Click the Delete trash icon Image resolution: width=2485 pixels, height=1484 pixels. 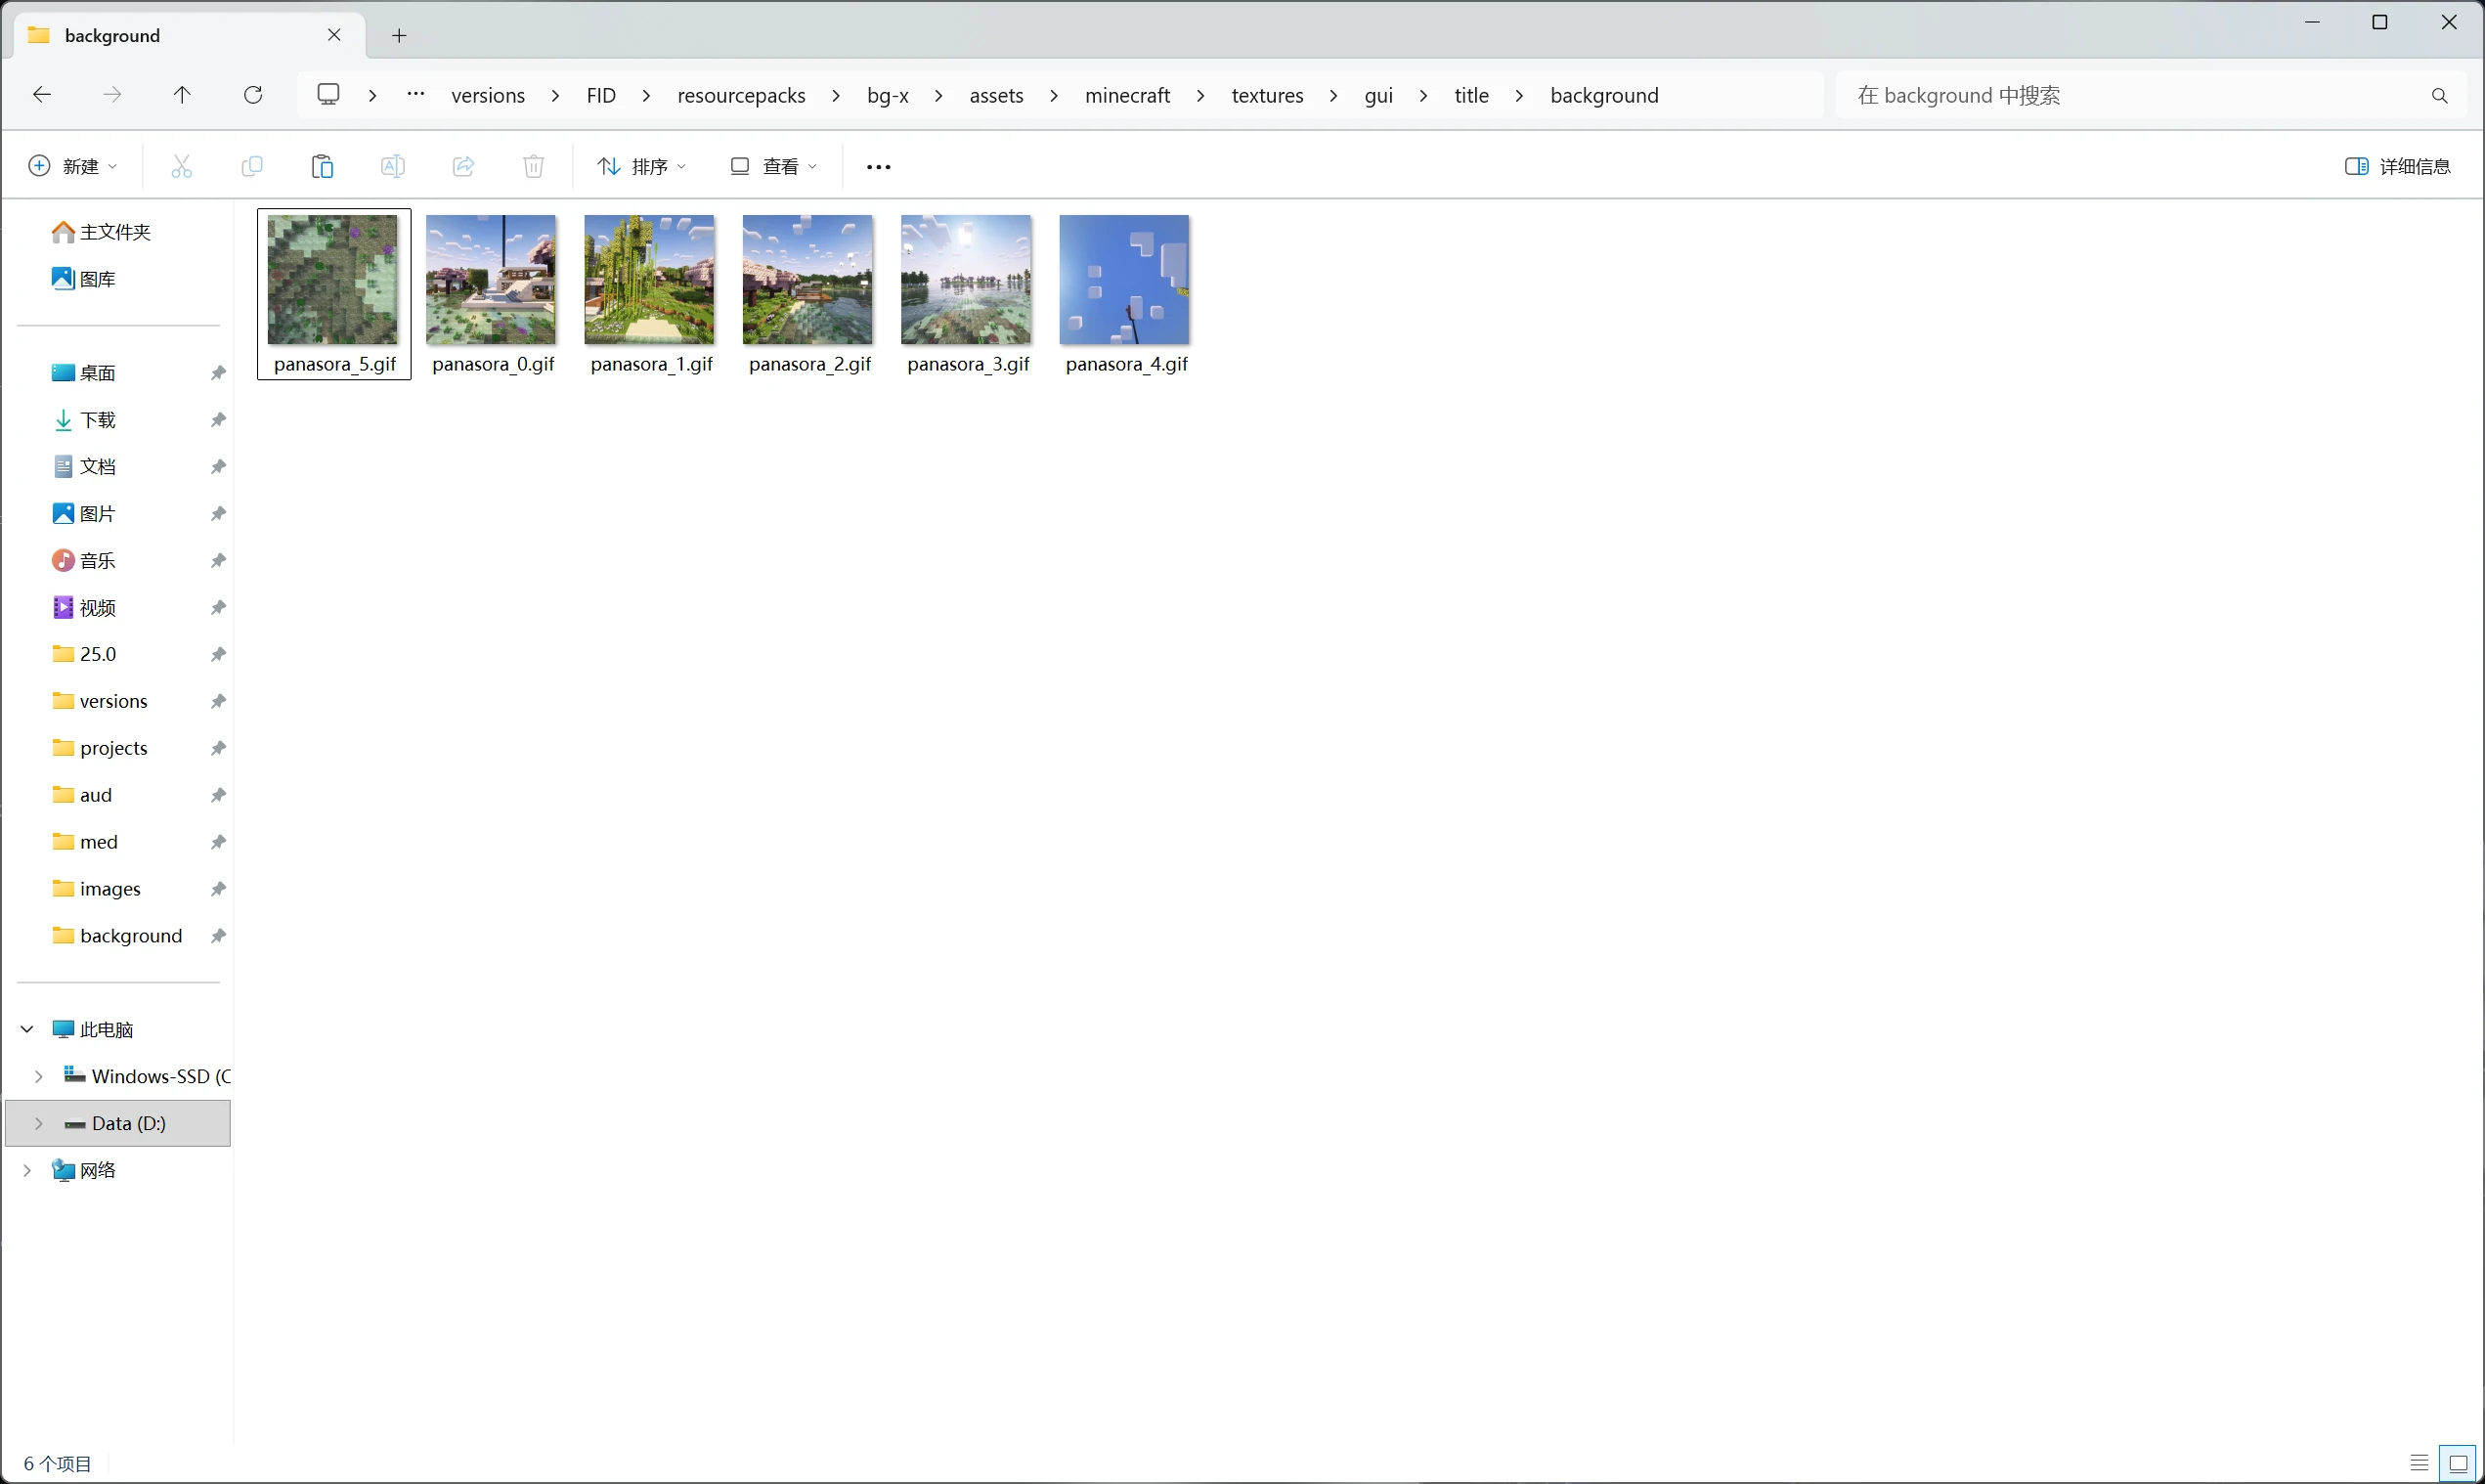(534, 167)
